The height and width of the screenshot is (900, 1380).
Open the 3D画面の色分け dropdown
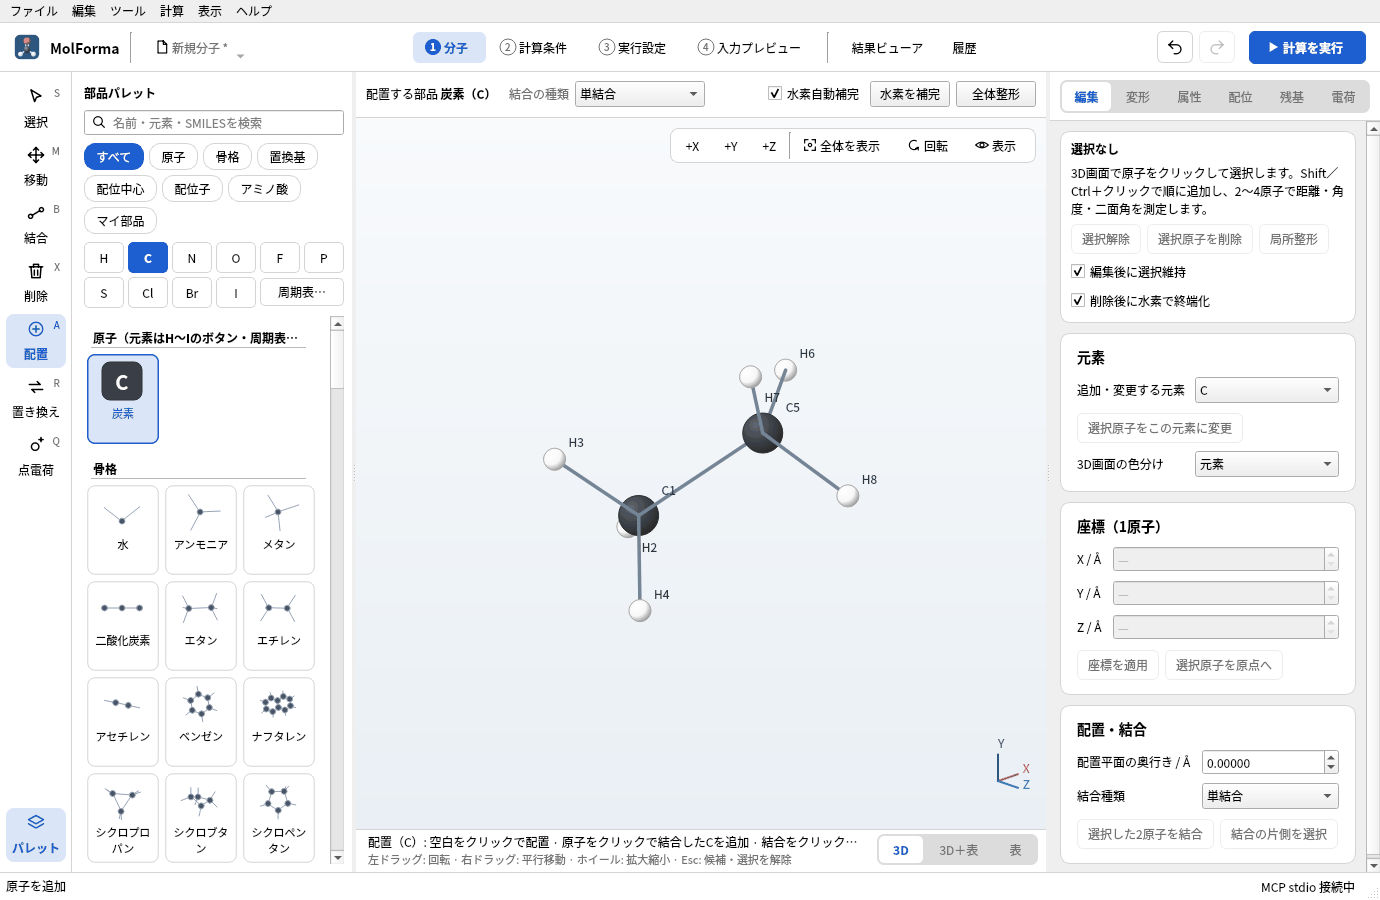(1267, 464)
